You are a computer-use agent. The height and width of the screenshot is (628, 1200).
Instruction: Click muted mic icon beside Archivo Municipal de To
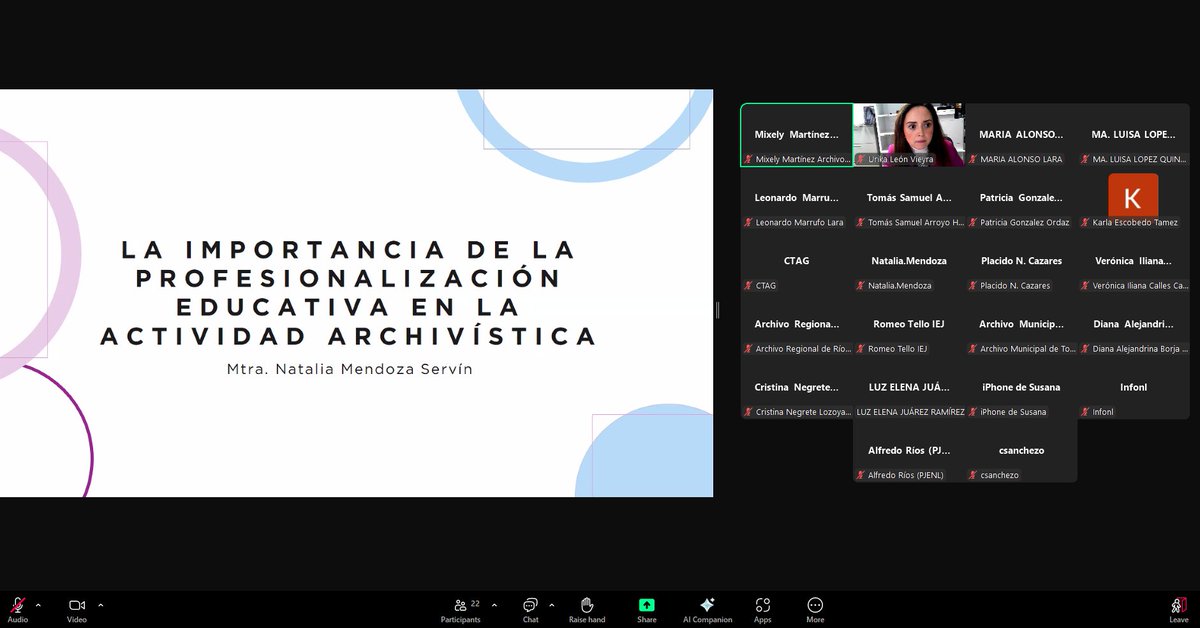974,348
